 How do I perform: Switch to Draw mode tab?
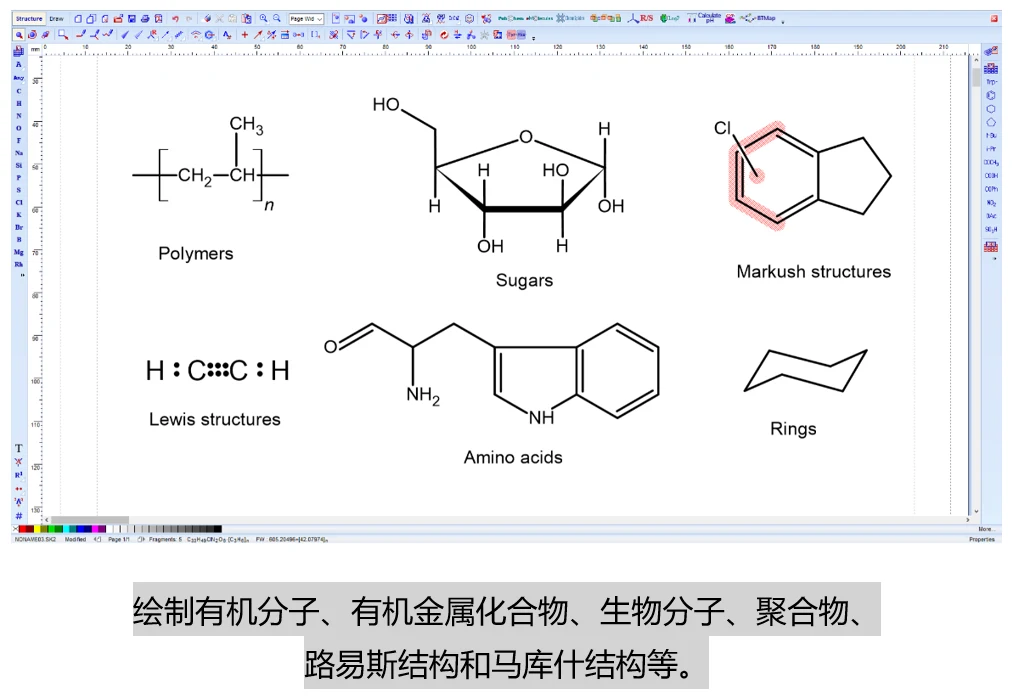tap(57, 19)
